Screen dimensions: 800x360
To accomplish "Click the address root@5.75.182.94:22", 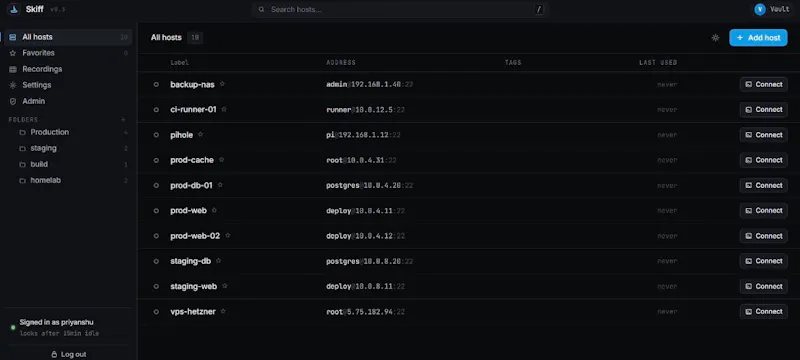I will 365,312.
